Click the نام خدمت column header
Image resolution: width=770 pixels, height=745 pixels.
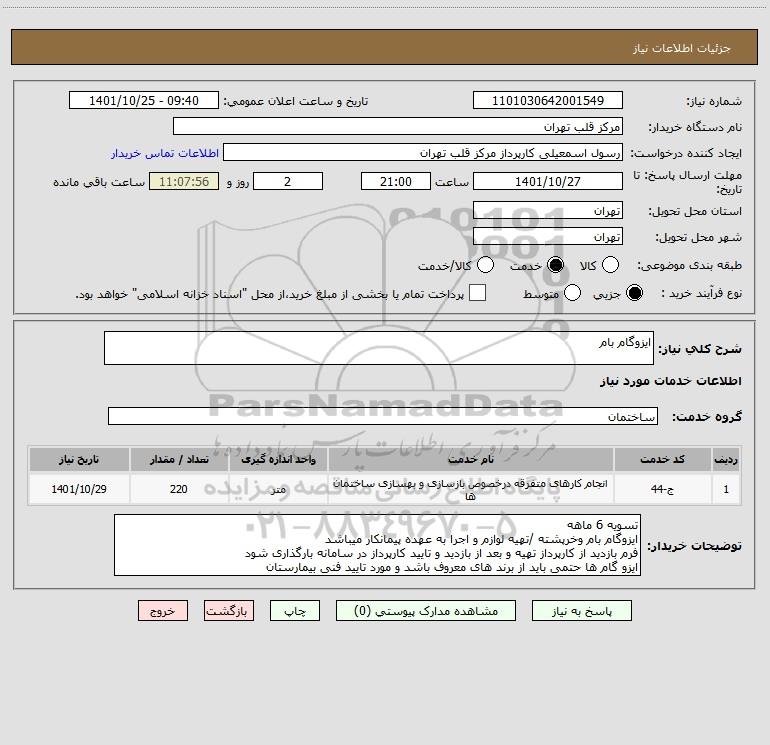pyautogui.click(x=470, y=459)
